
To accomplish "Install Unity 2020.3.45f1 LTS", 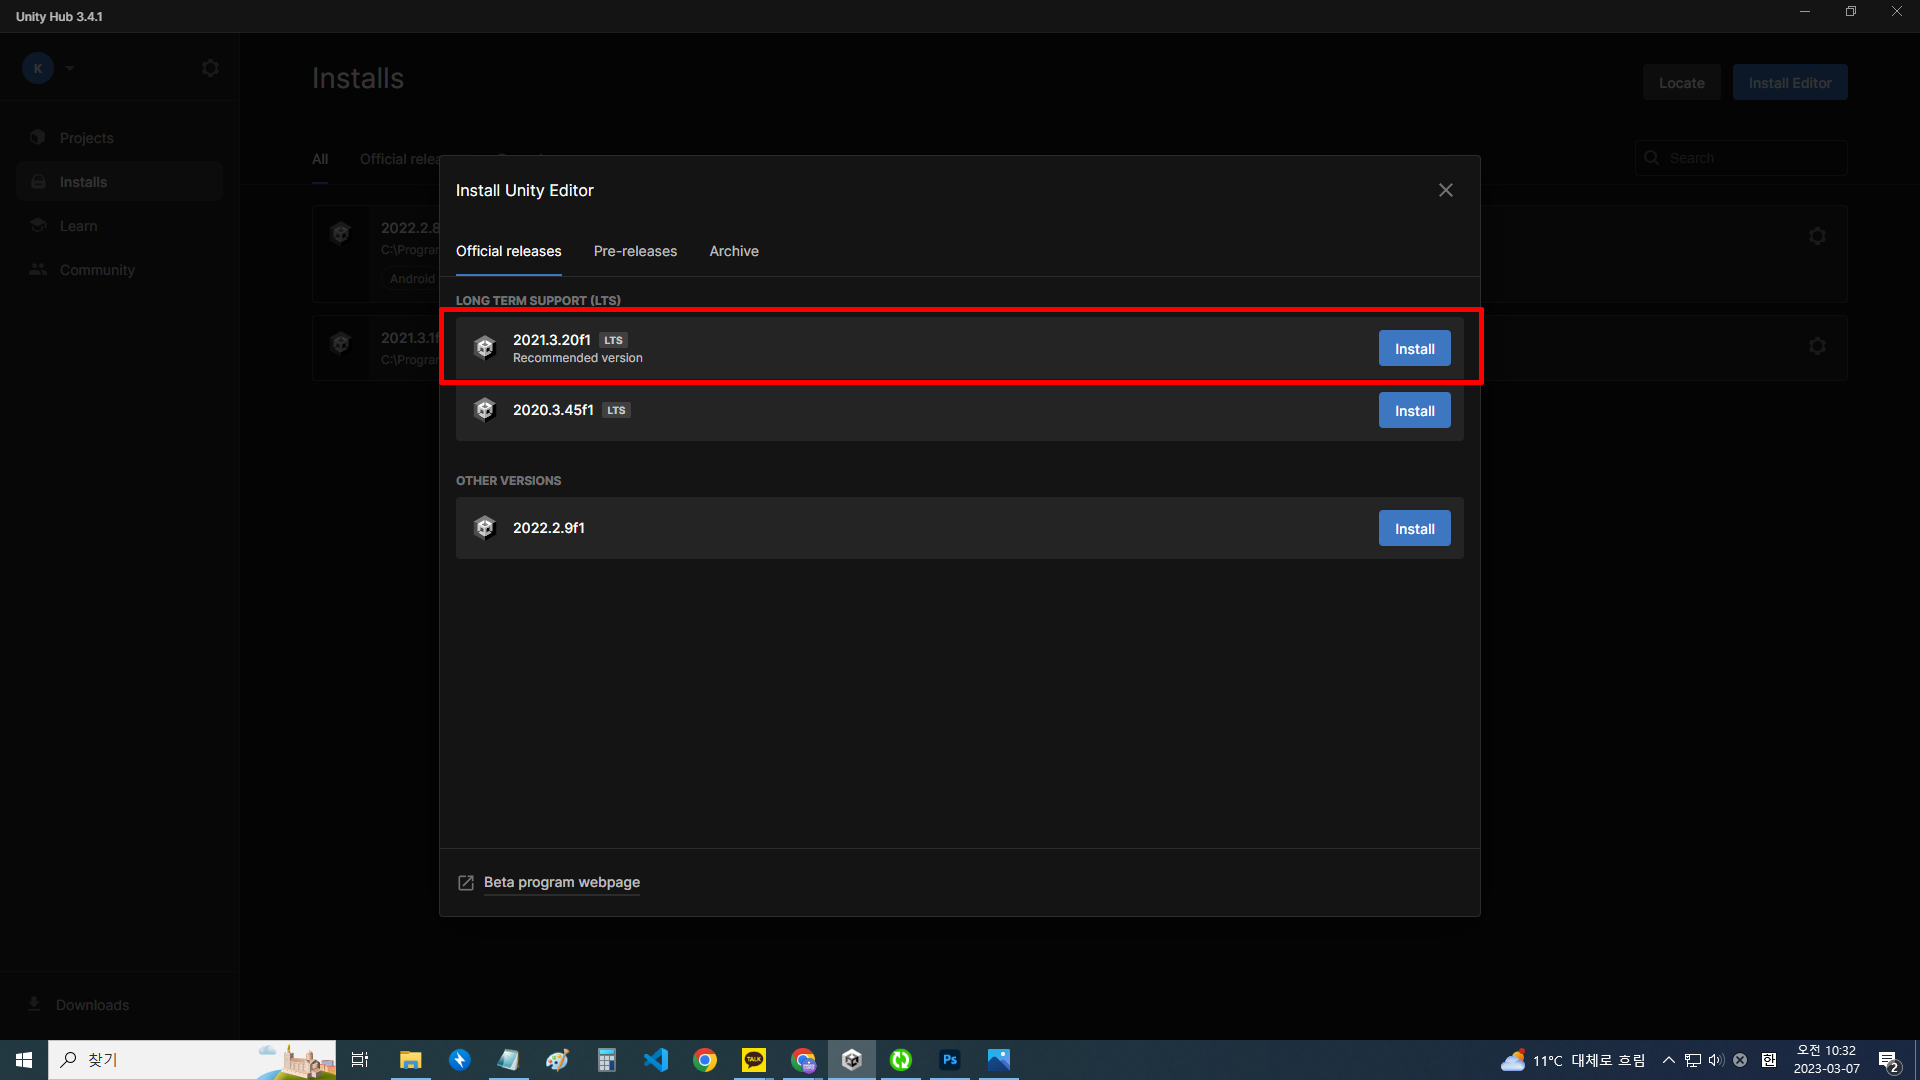I will [x=1414, y=411].
